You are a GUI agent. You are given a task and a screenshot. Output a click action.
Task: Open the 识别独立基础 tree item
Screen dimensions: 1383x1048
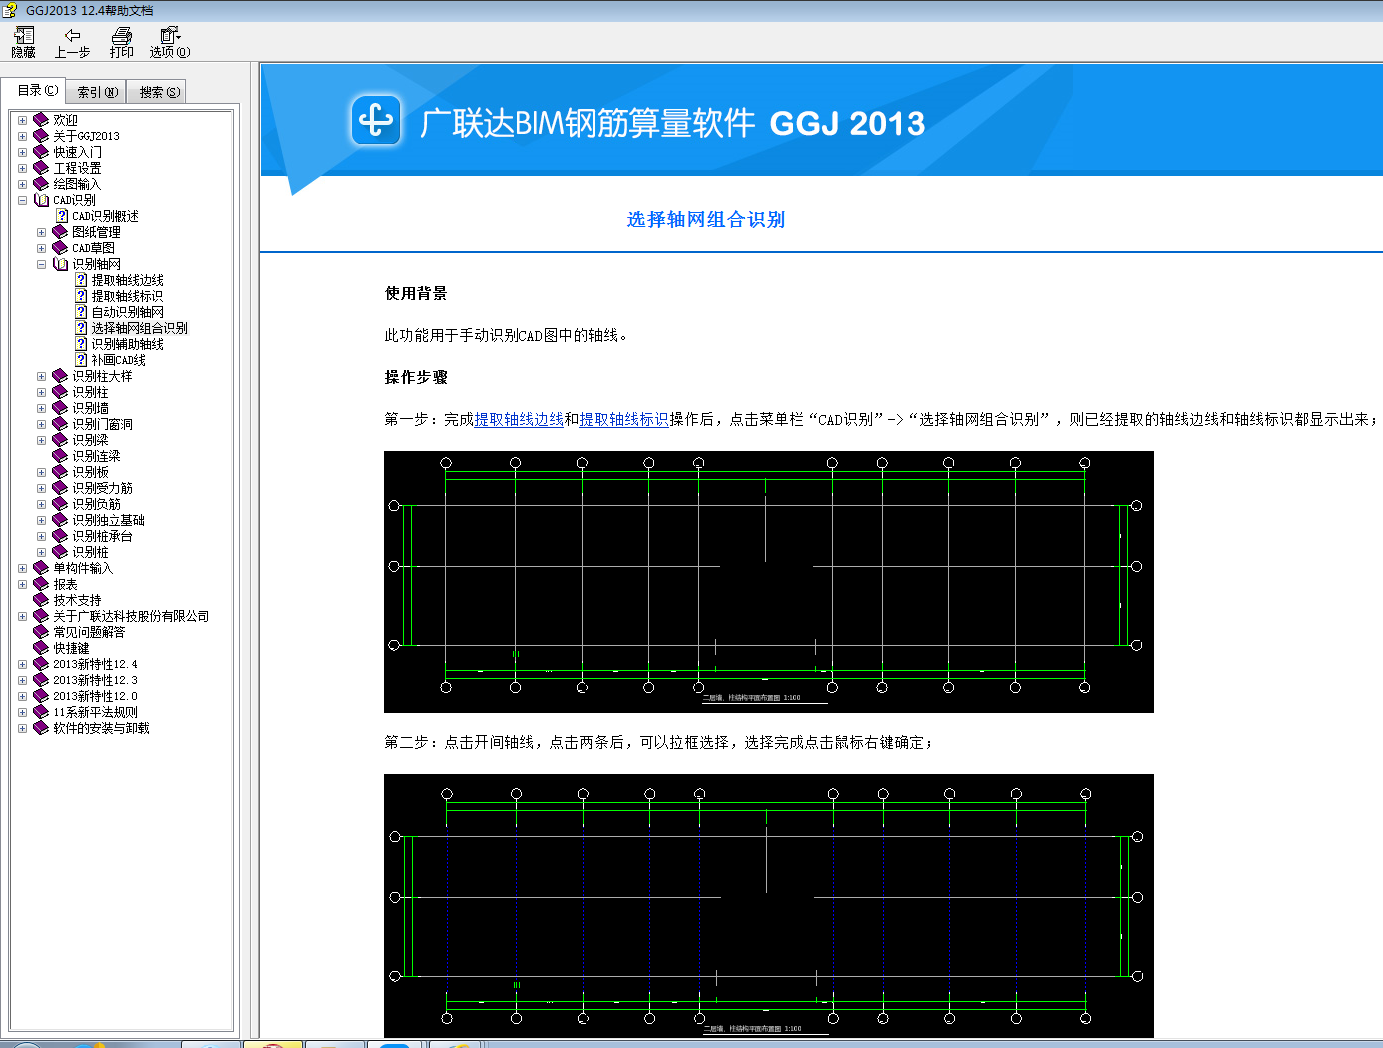click(x=108, y=520)
